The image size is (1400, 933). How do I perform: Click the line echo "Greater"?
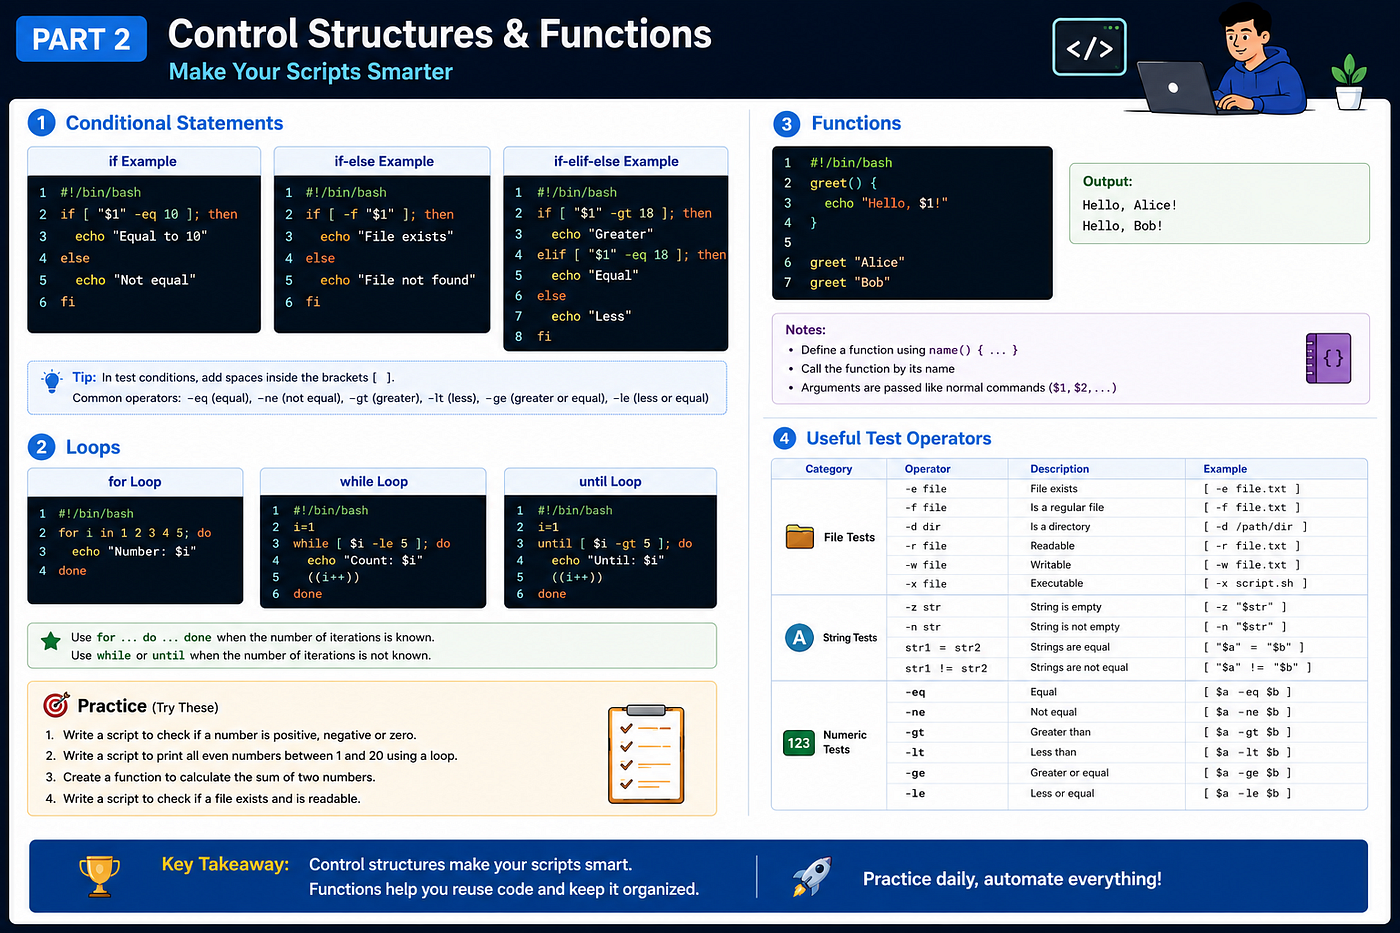point(602,234)
